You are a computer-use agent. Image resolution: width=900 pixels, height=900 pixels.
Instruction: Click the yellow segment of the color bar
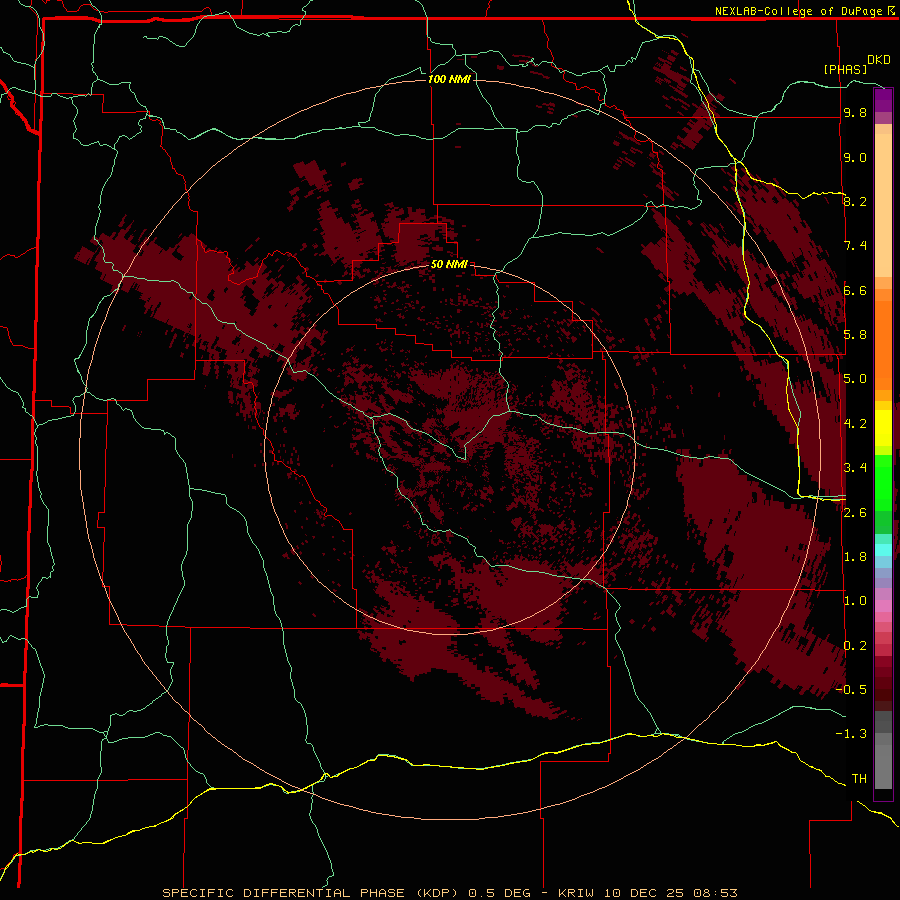pos(883,428)
